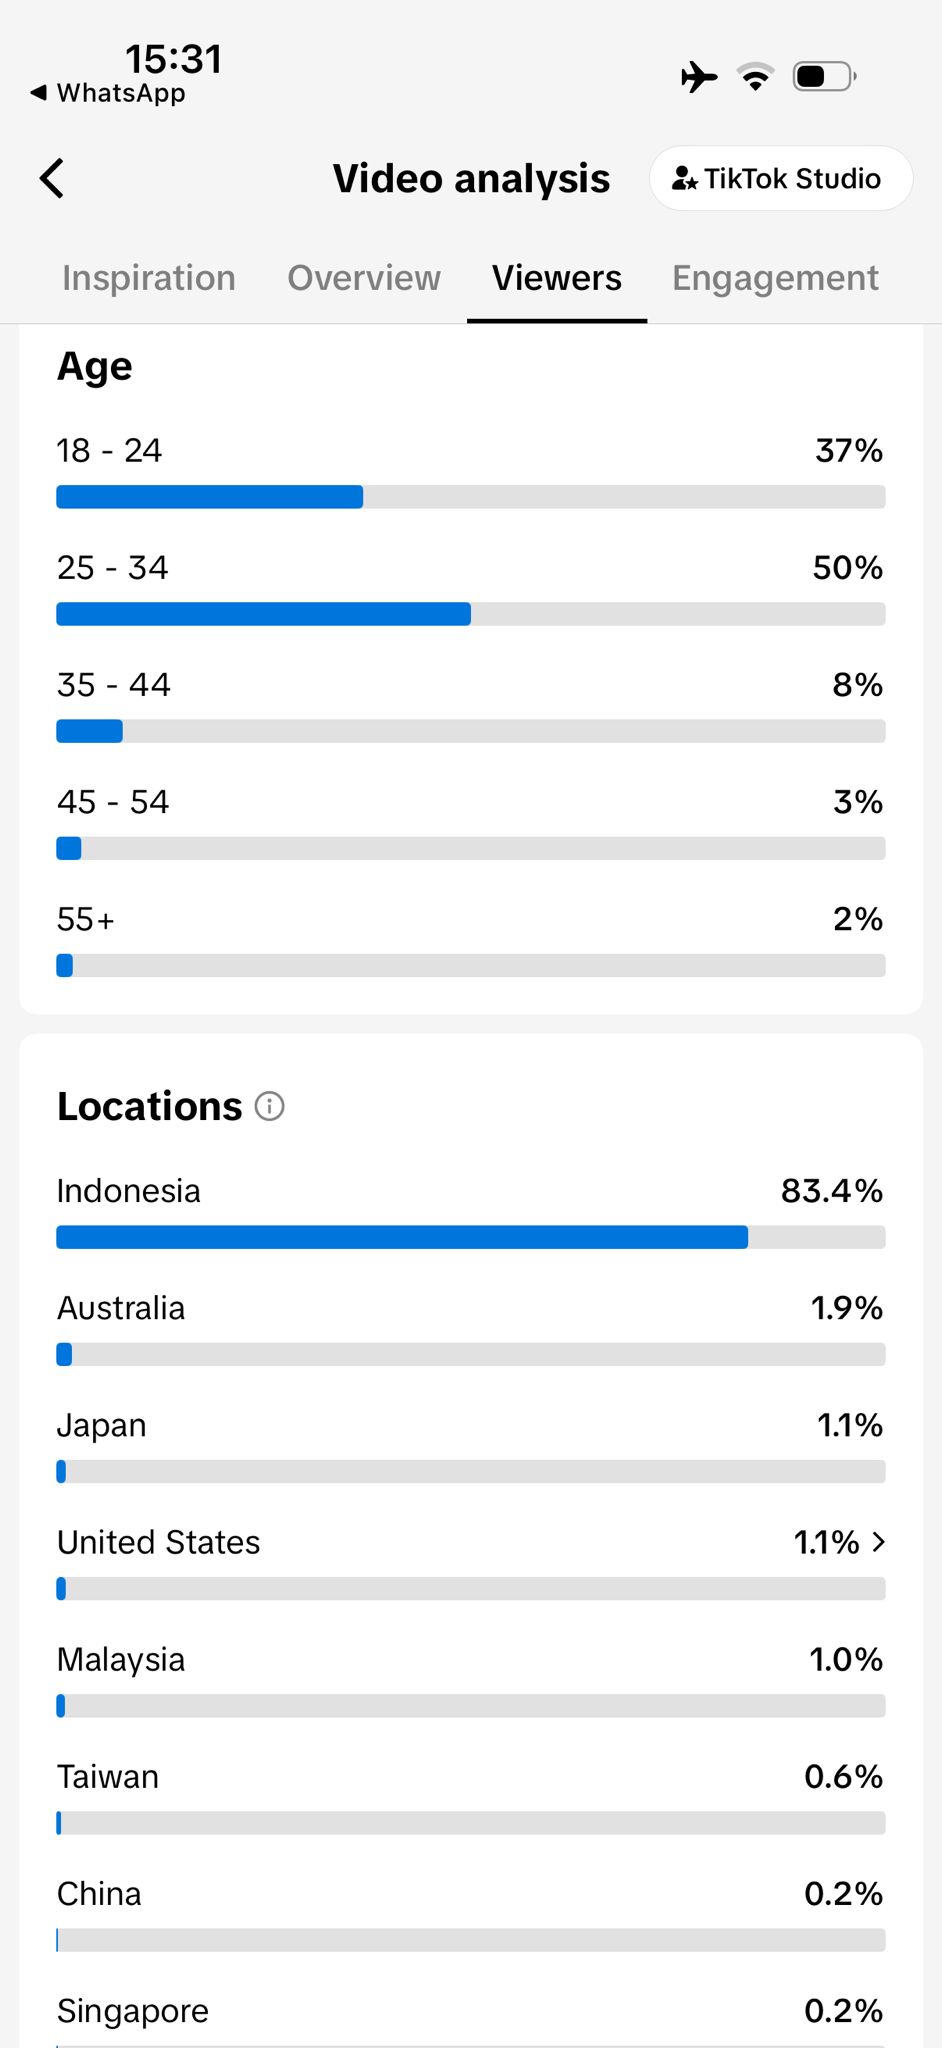
Task: Open the Engagement tab
Action: (775, 278)
